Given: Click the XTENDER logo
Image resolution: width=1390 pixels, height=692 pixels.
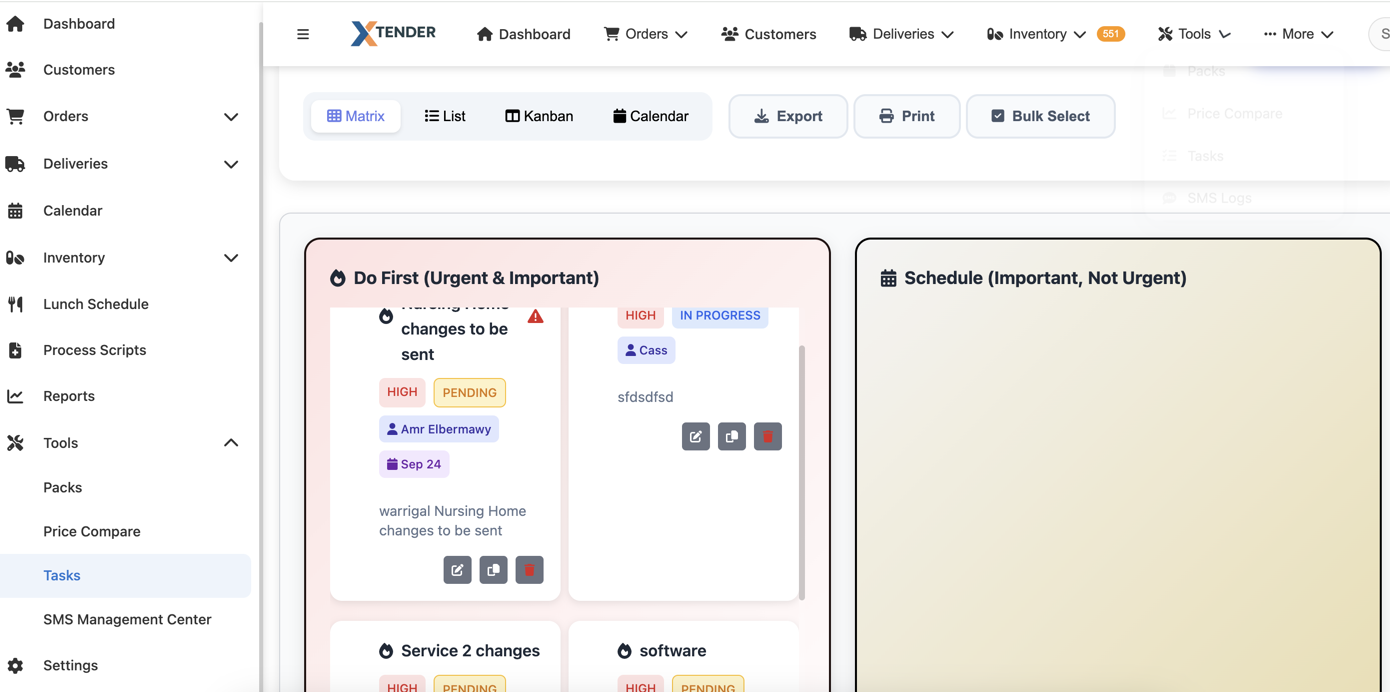Looking at the screenshot, I should 392,32.
